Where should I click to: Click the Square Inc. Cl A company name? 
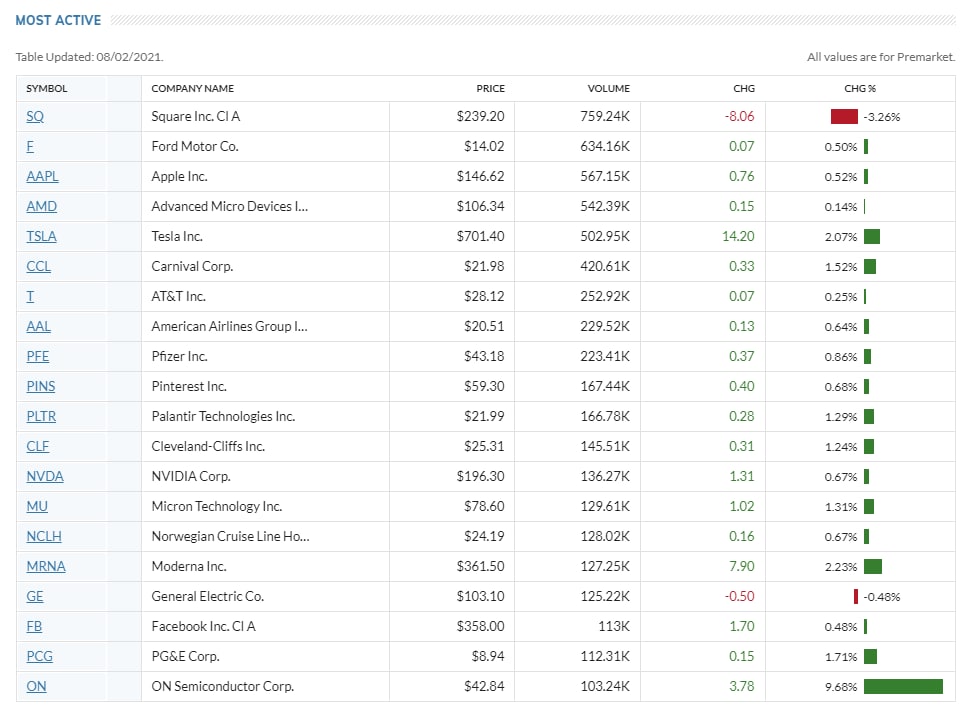[196, 116]
